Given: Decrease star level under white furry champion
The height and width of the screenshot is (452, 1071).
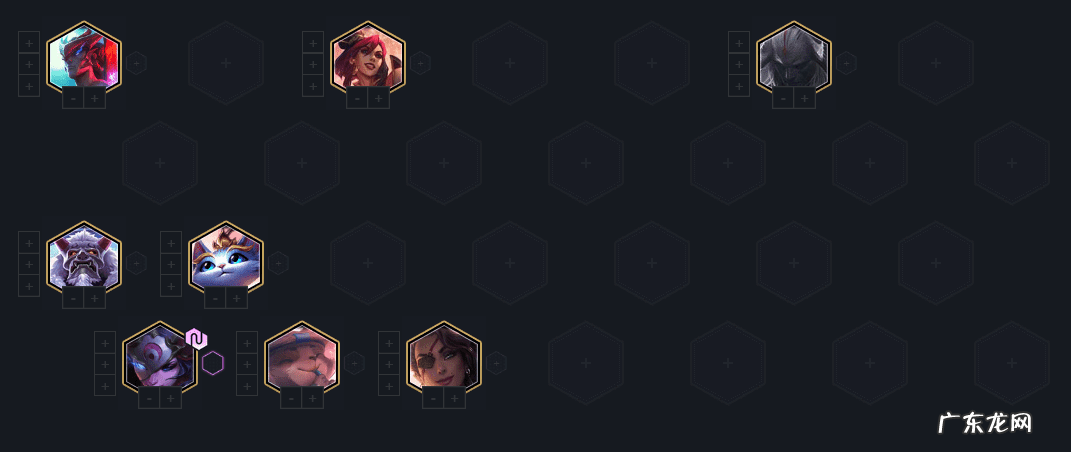Looking at the screenshot, I should 73,298.
